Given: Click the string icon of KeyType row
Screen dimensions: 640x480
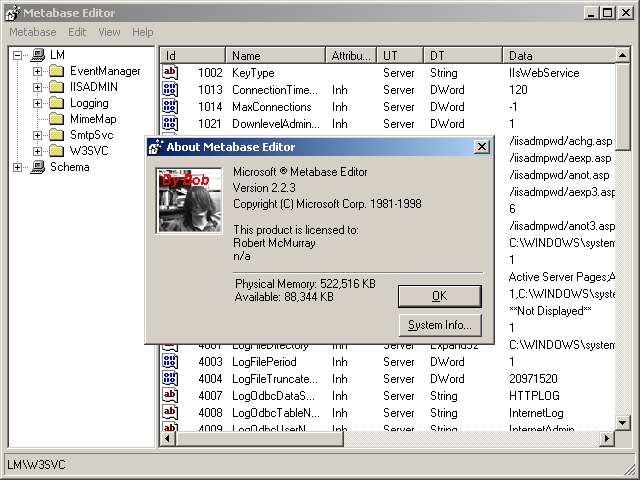Looking at the screenshot, I should point(170,72).
